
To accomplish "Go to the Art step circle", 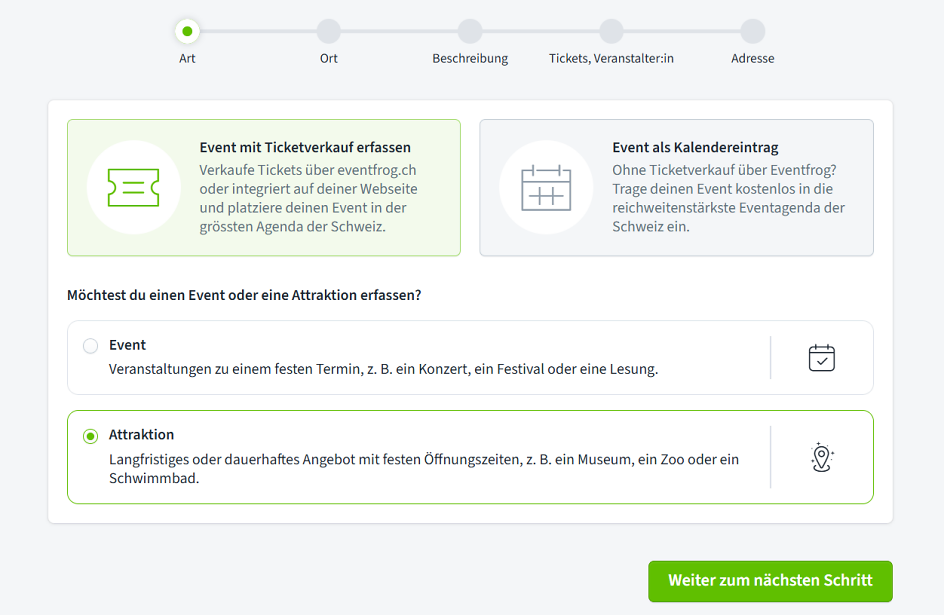I will click(187, 31).
